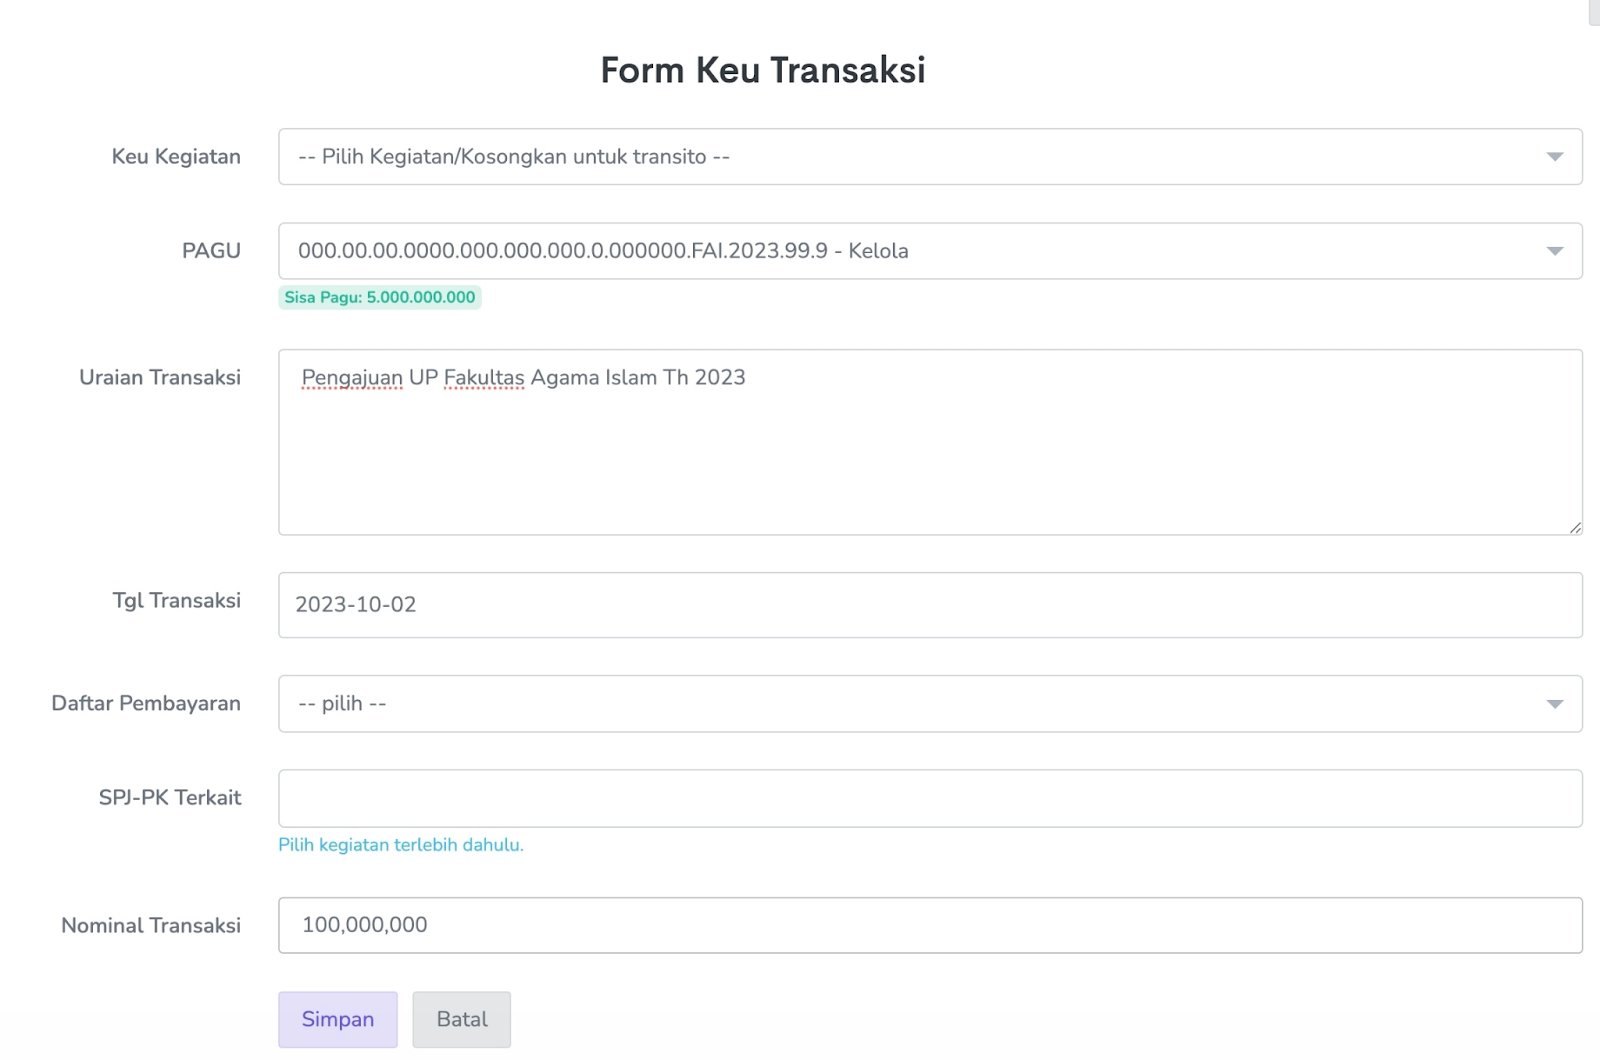Viewport: 1600px width, 1060px height.
Task: Cancel the form with Batal
Action: (x=462, y=1019)
